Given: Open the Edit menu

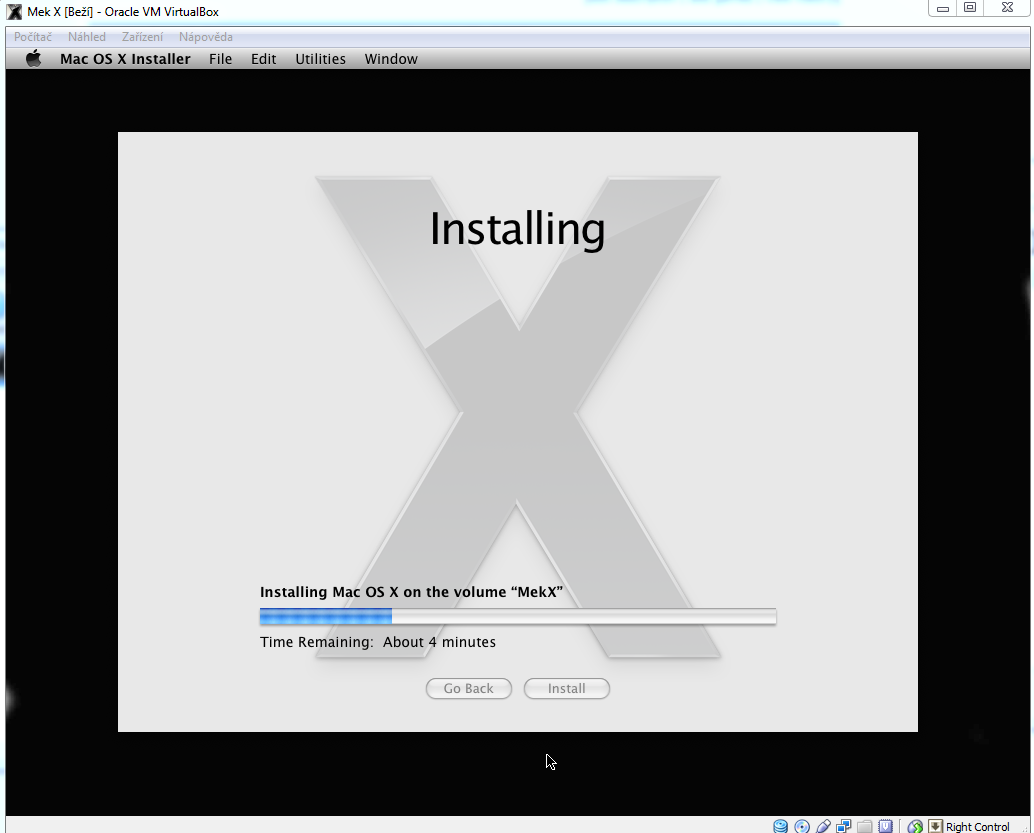Looking at the screenshot, I should click(263, 59).
